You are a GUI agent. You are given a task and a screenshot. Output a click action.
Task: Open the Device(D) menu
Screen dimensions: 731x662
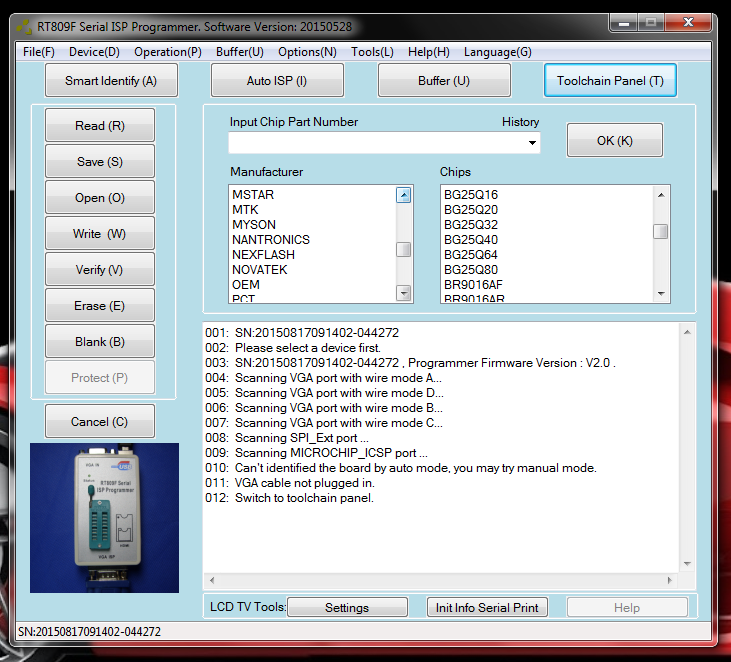[94, 52]
